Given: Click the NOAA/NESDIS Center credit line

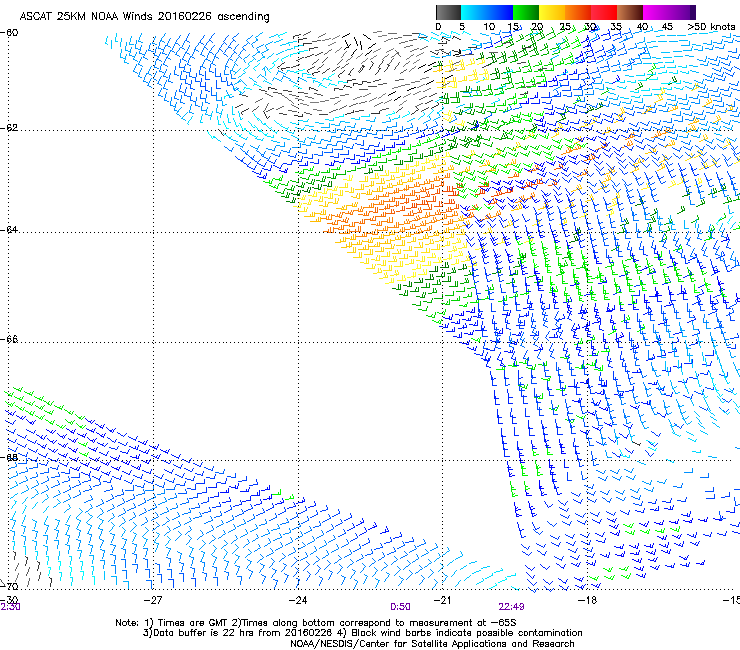Looking at the screenshot, I should point(432,644).
